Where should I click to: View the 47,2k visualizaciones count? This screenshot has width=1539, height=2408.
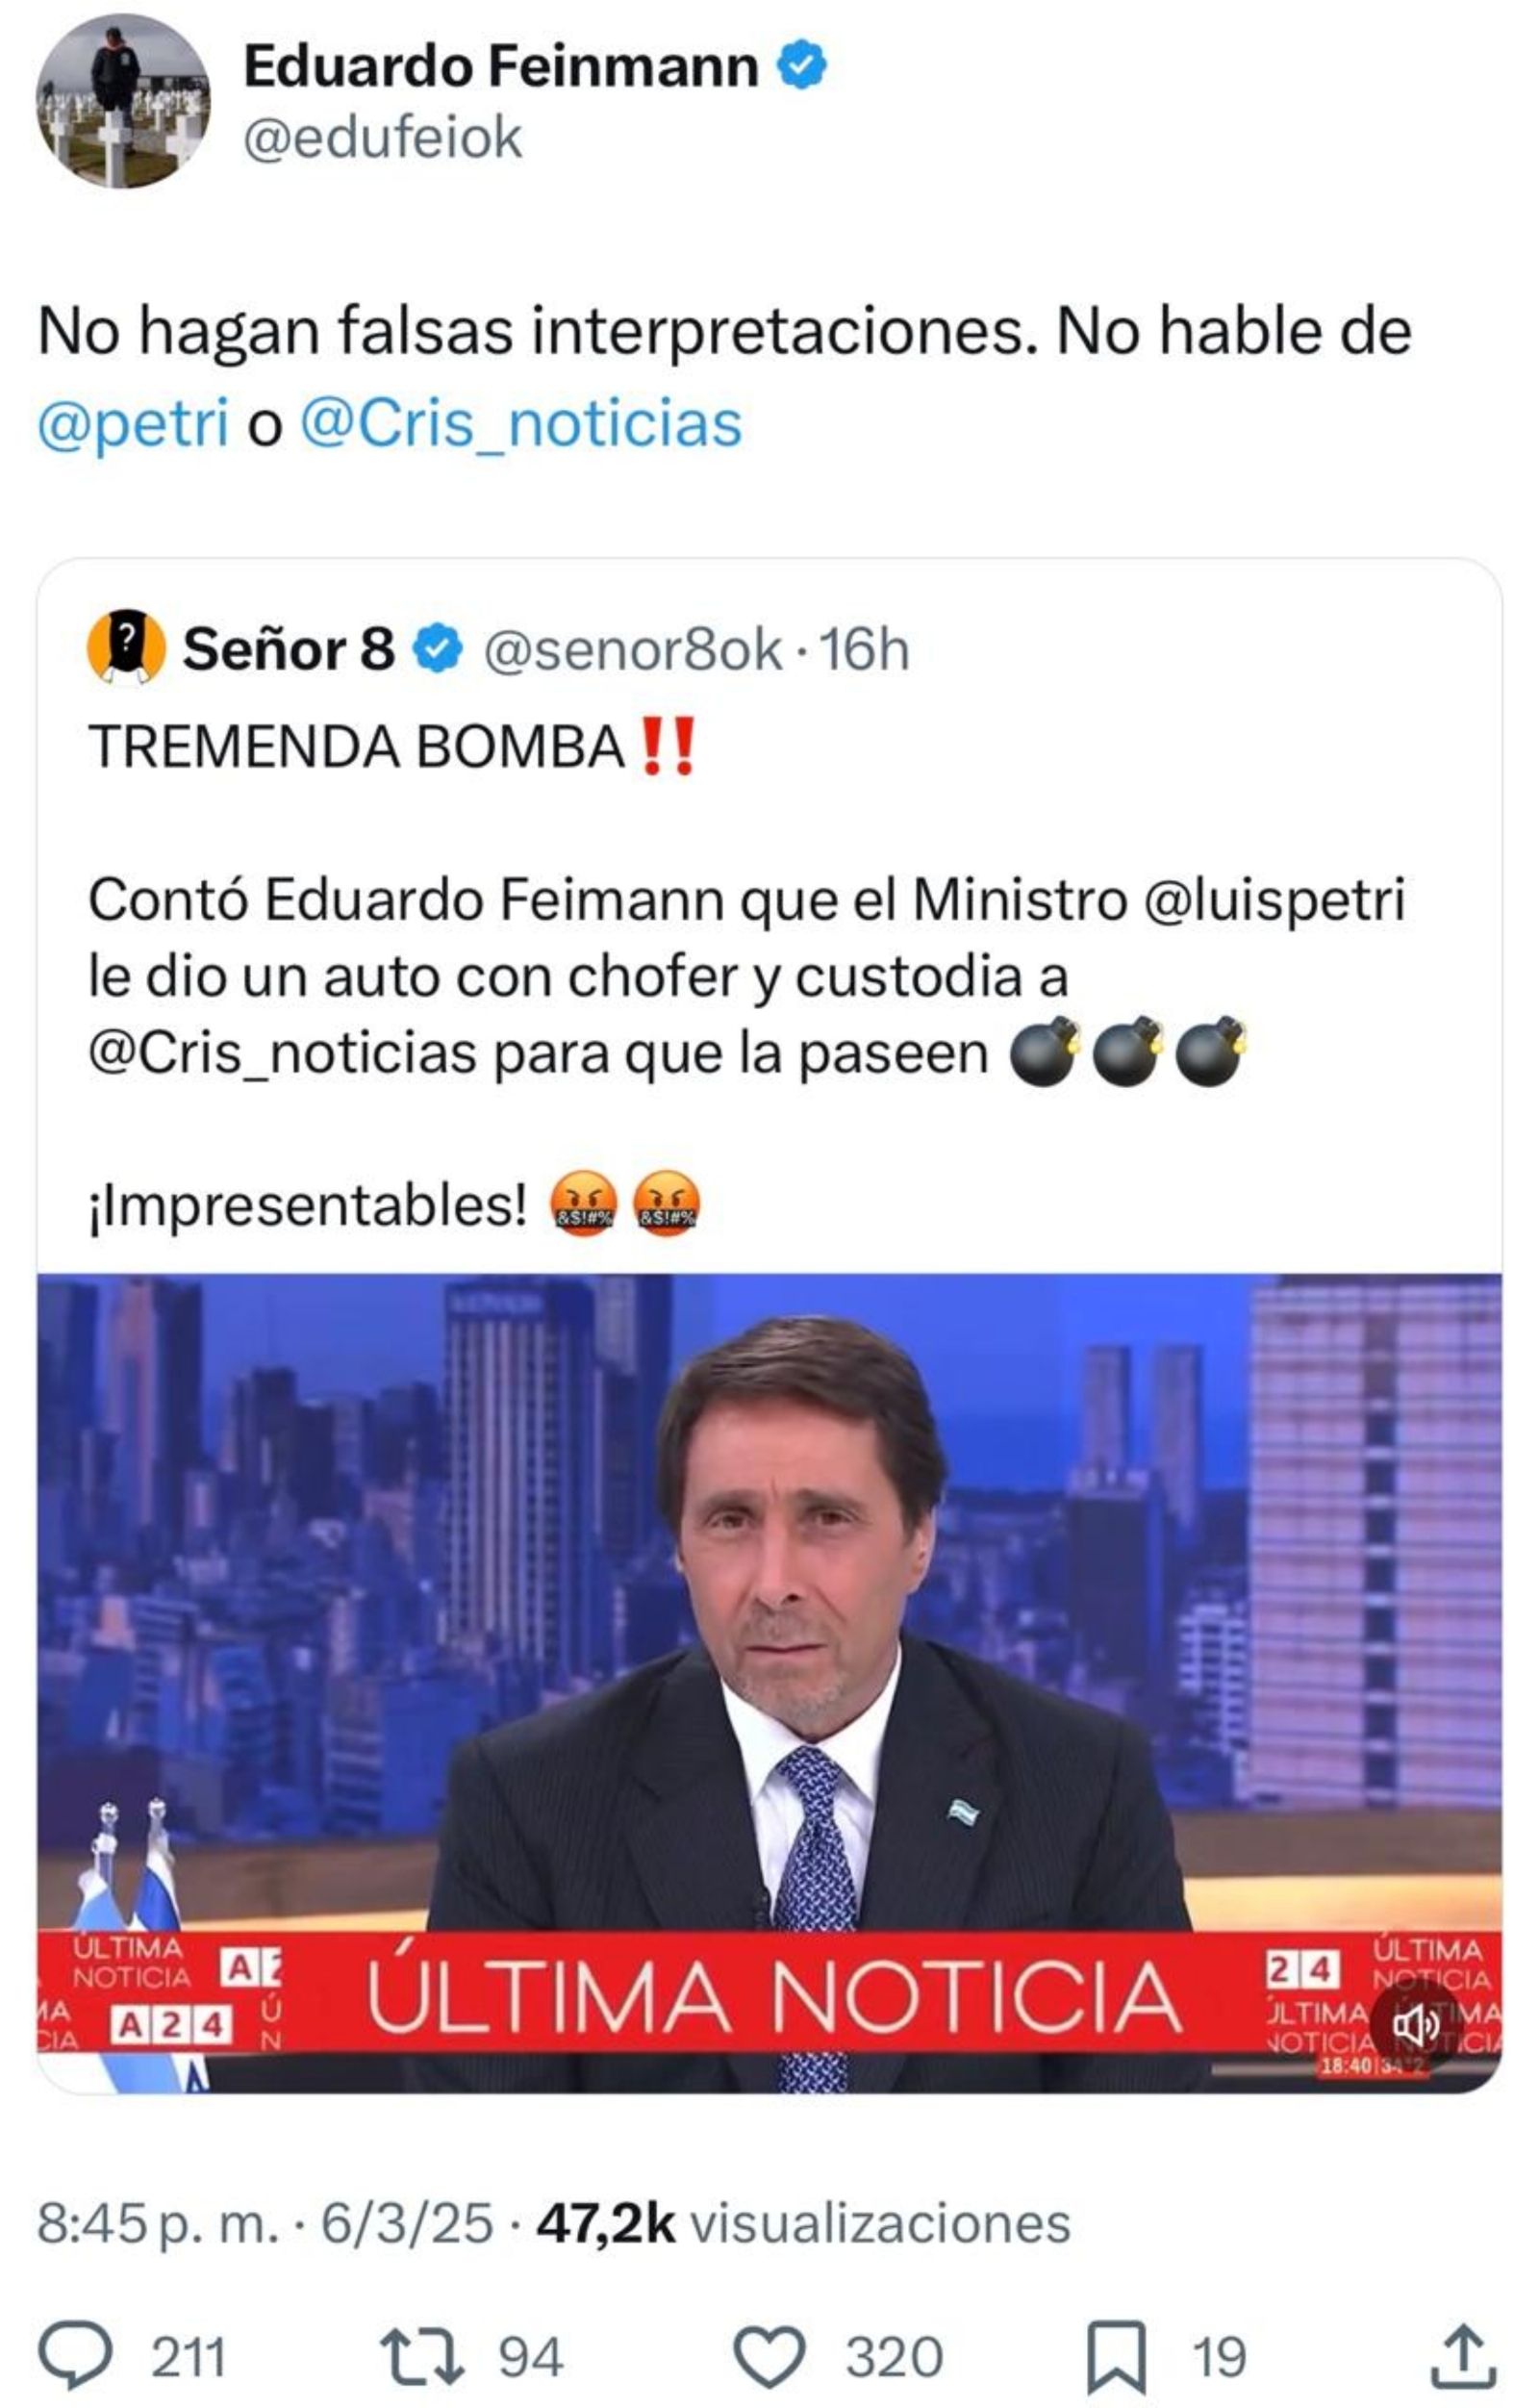(x=804, y=2224)
